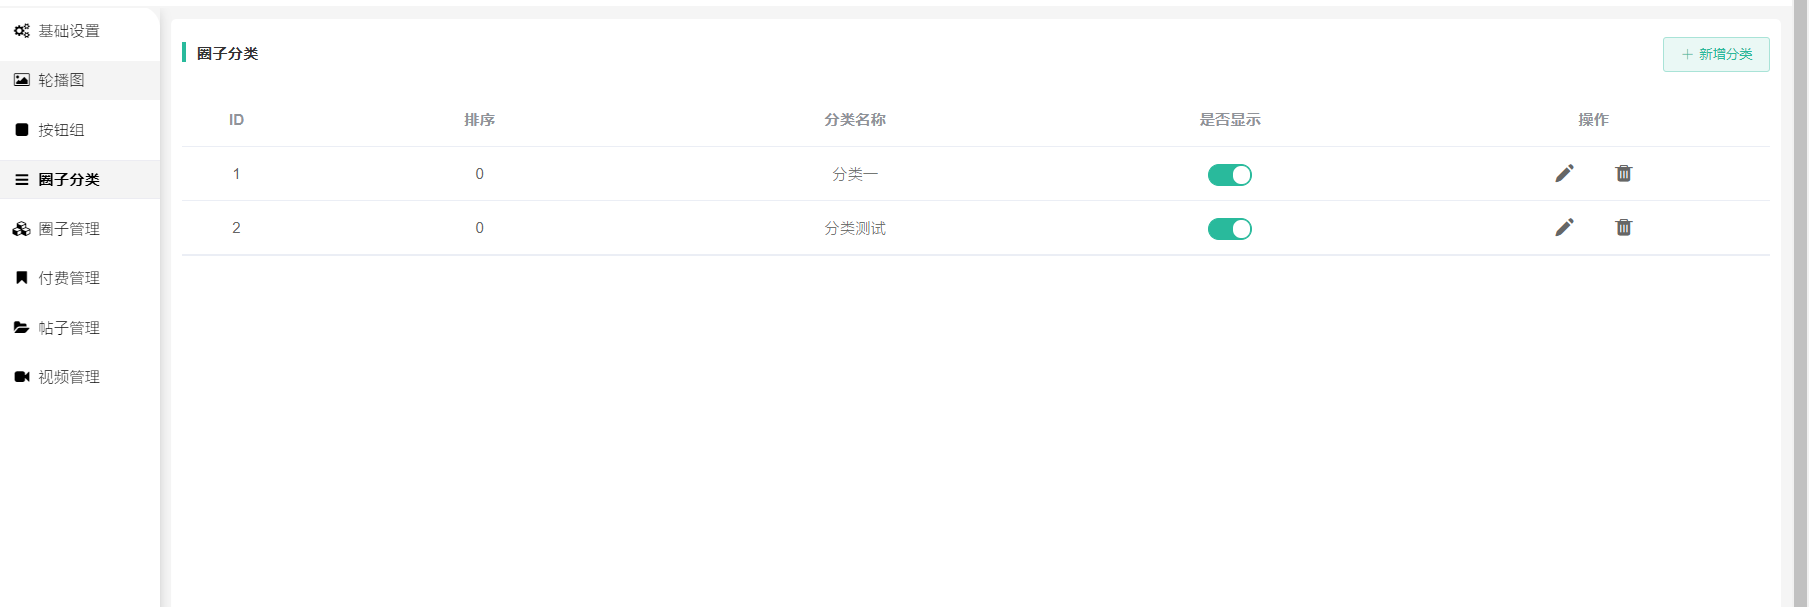Click the cubes icon beside 圈子管理
Viewport: 1809px width, 607px height.
(21, 229)
